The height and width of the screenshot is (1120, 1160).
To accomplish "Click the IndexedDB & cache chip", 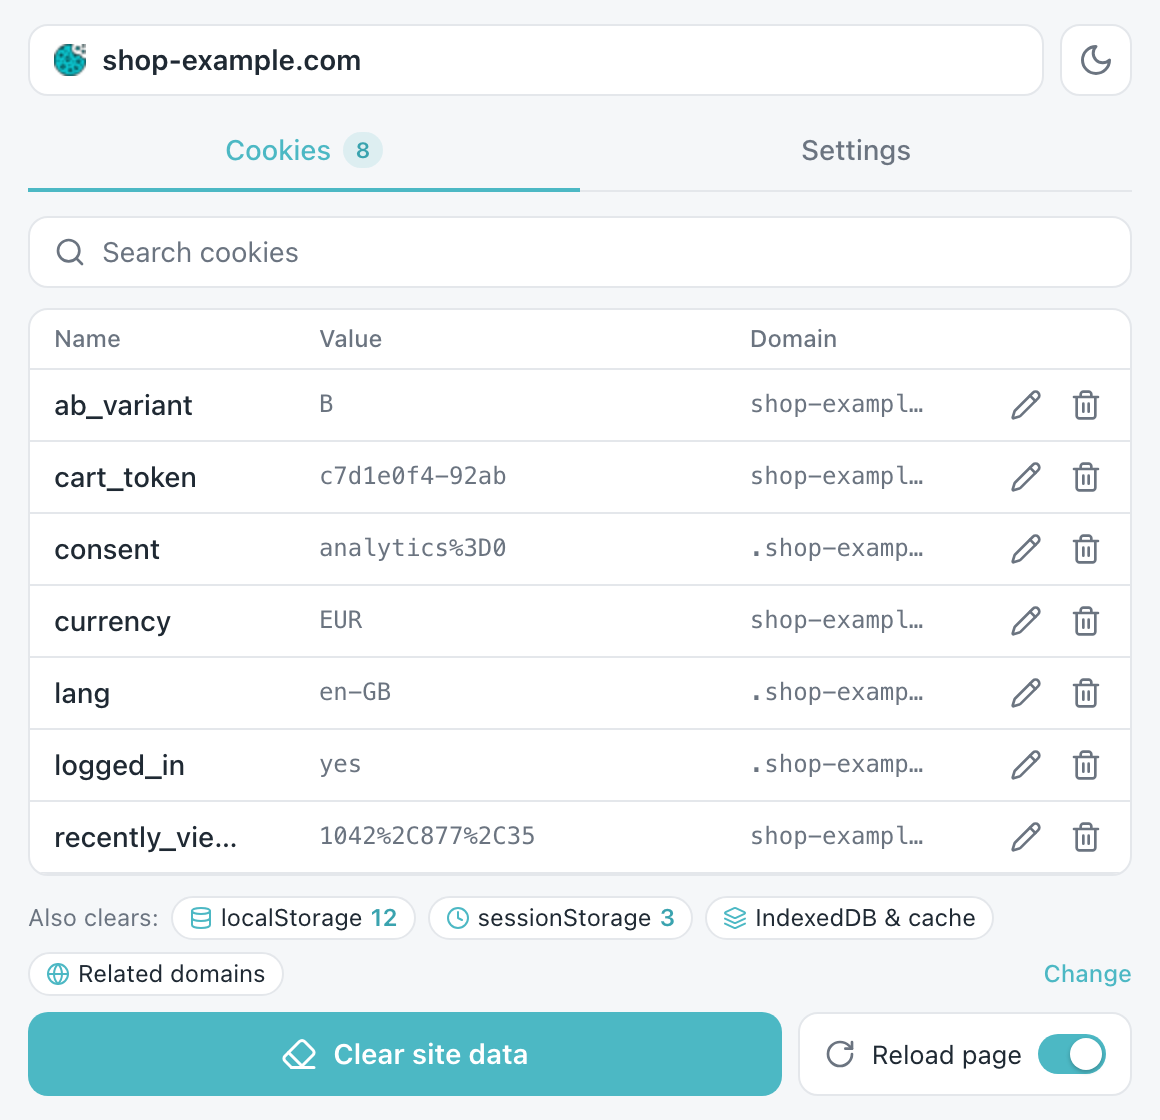I will pyautogui.click(x=849, y=918).
